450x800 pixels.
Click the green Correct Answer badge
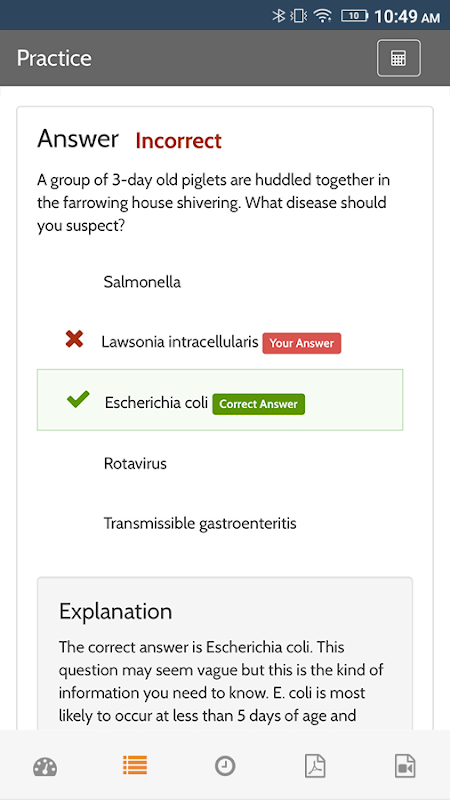coord(259,404)
